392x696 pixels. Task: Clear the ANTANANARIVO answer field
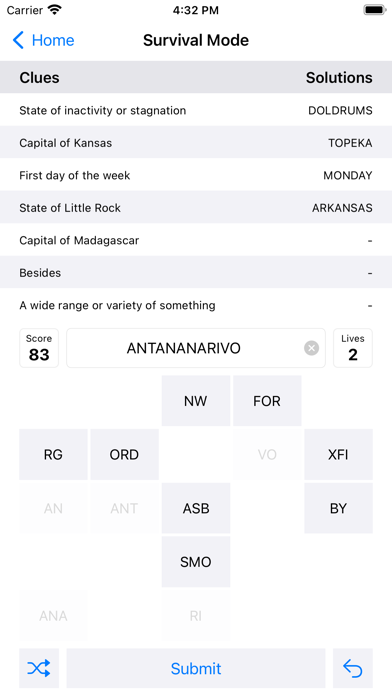pos(311,348)
